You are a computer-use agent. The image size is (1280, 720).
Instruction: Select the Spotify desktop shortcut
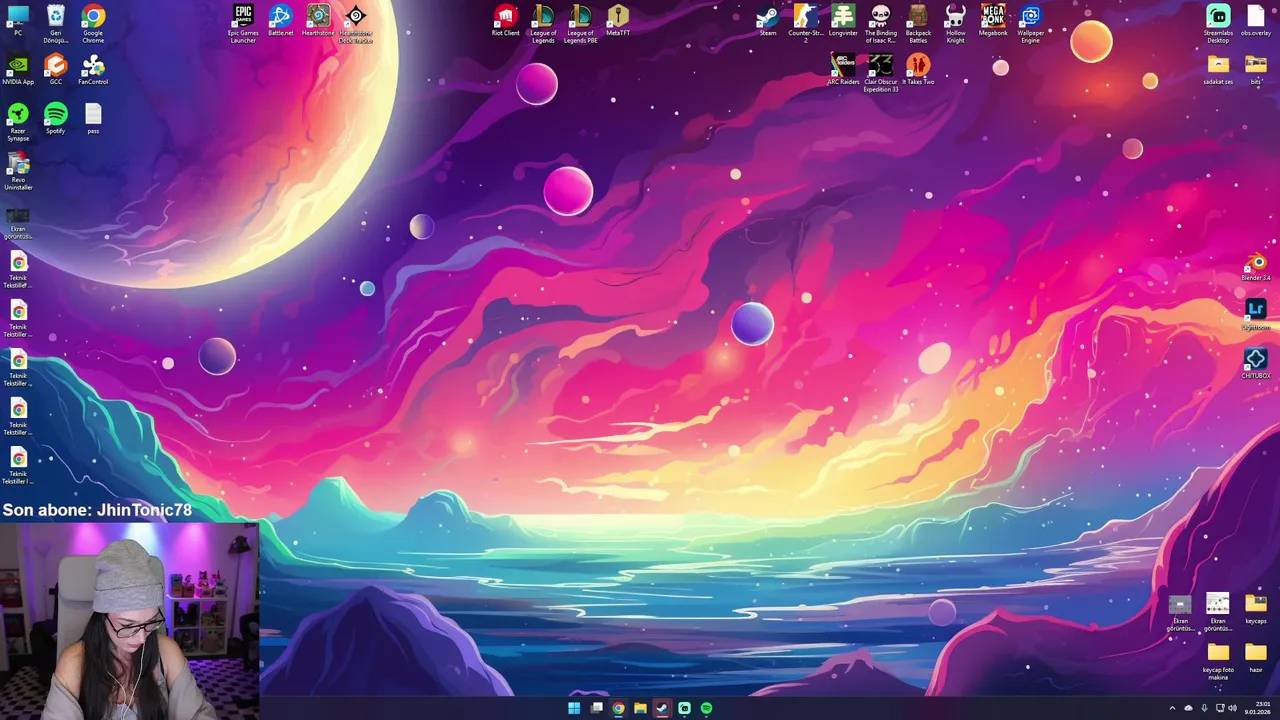56,118
